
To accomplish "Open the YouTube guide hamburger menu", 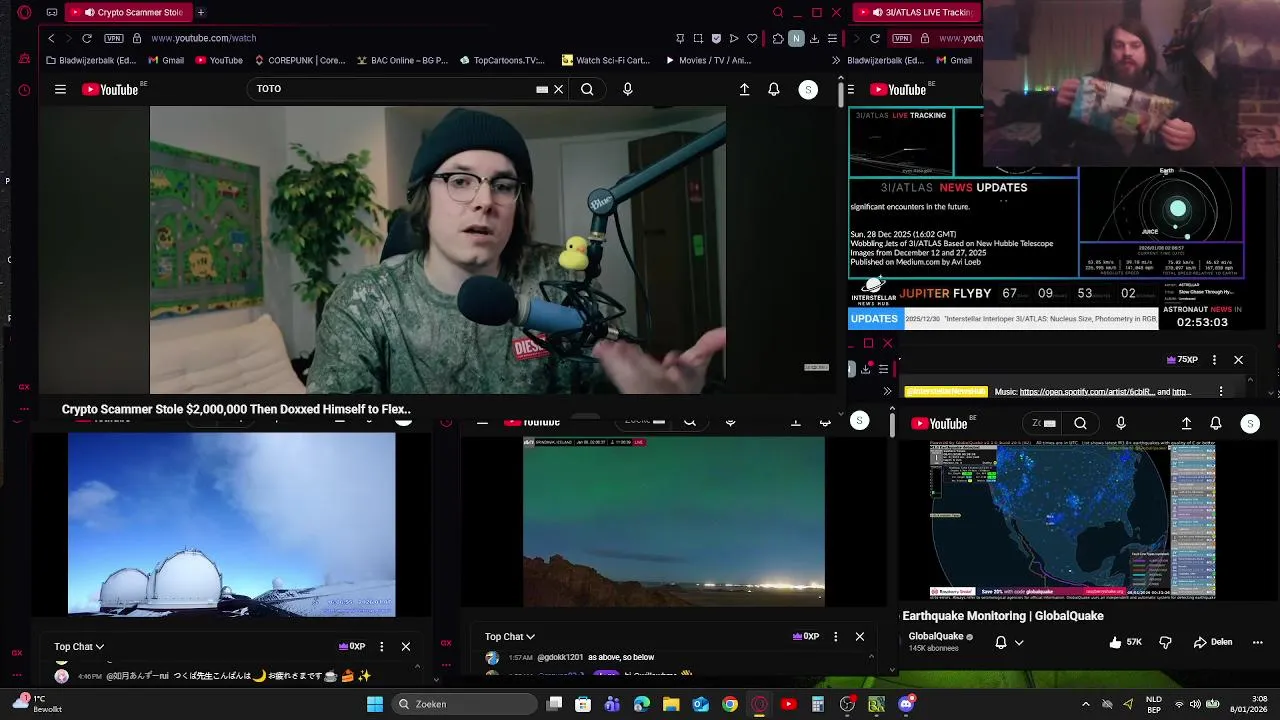I will (60, 89).
